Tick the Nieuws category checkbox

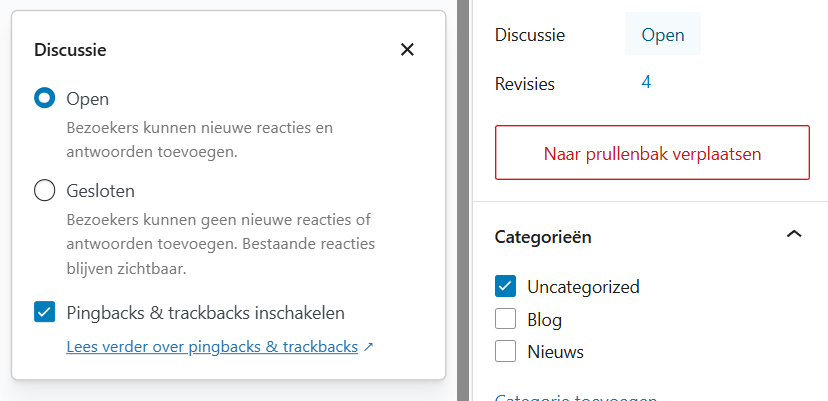(x=506, y=351)
